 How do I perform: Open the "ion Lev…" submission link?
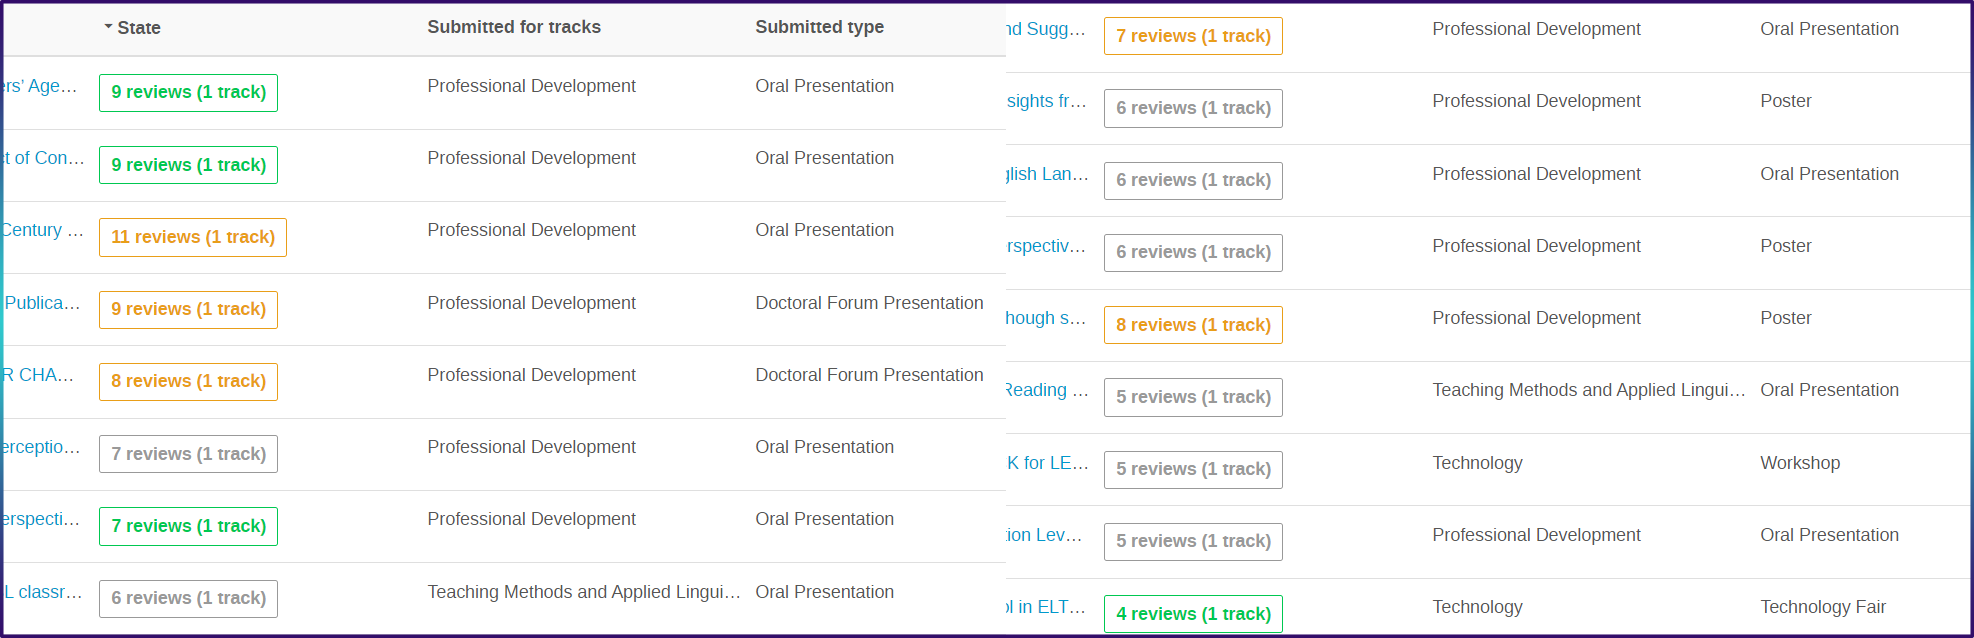pos(1045,535)
